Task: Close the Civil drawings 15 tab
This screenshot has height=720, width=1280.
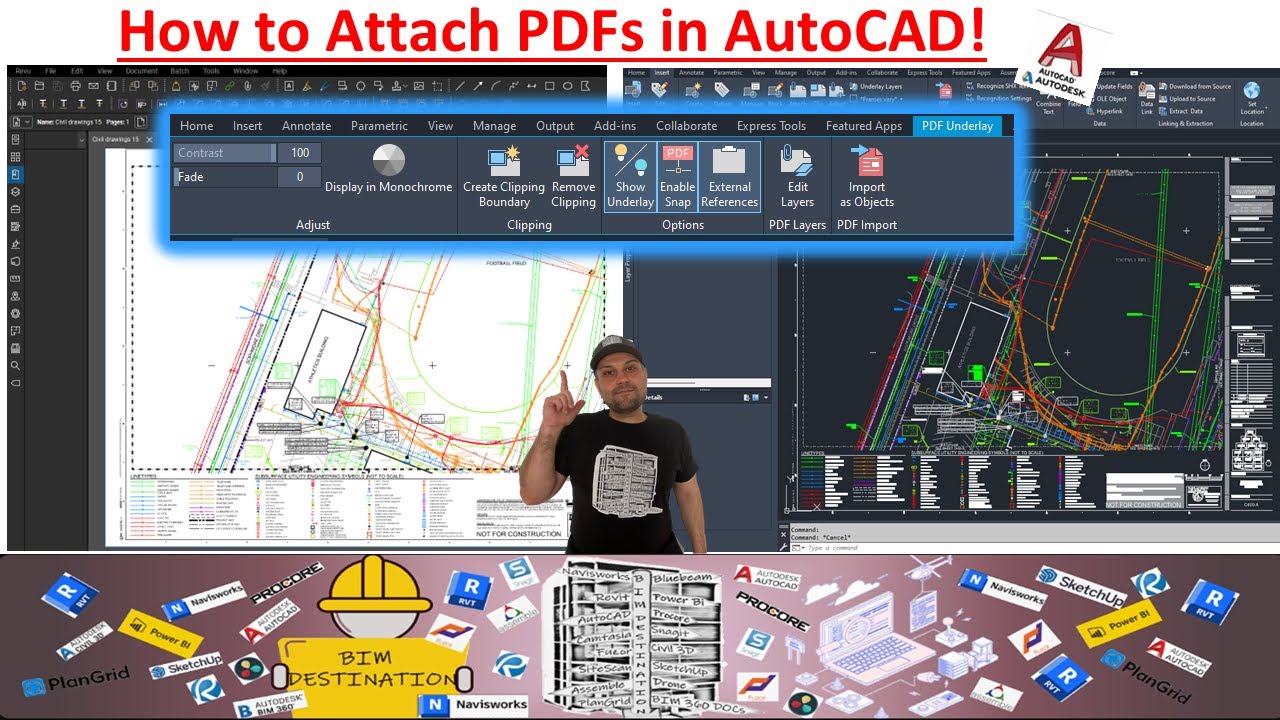Action: tap(149, 140)
